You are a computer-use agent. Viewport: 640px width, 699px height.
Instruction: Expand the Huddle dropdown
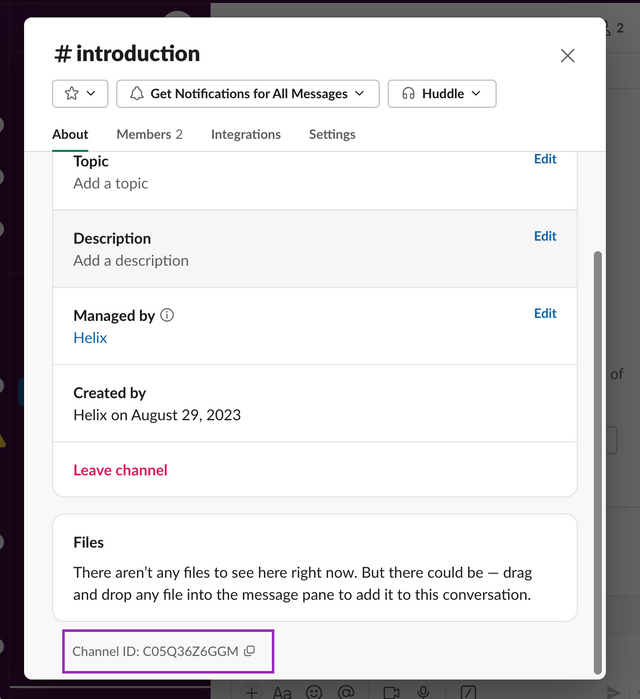click(x=442, y=94)
